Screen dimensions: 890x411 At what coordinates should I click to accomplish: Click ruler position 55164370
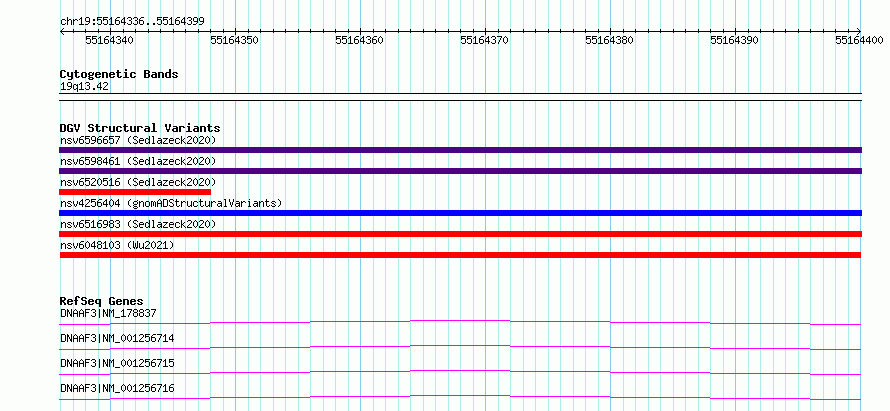click(x=484, y=40)
